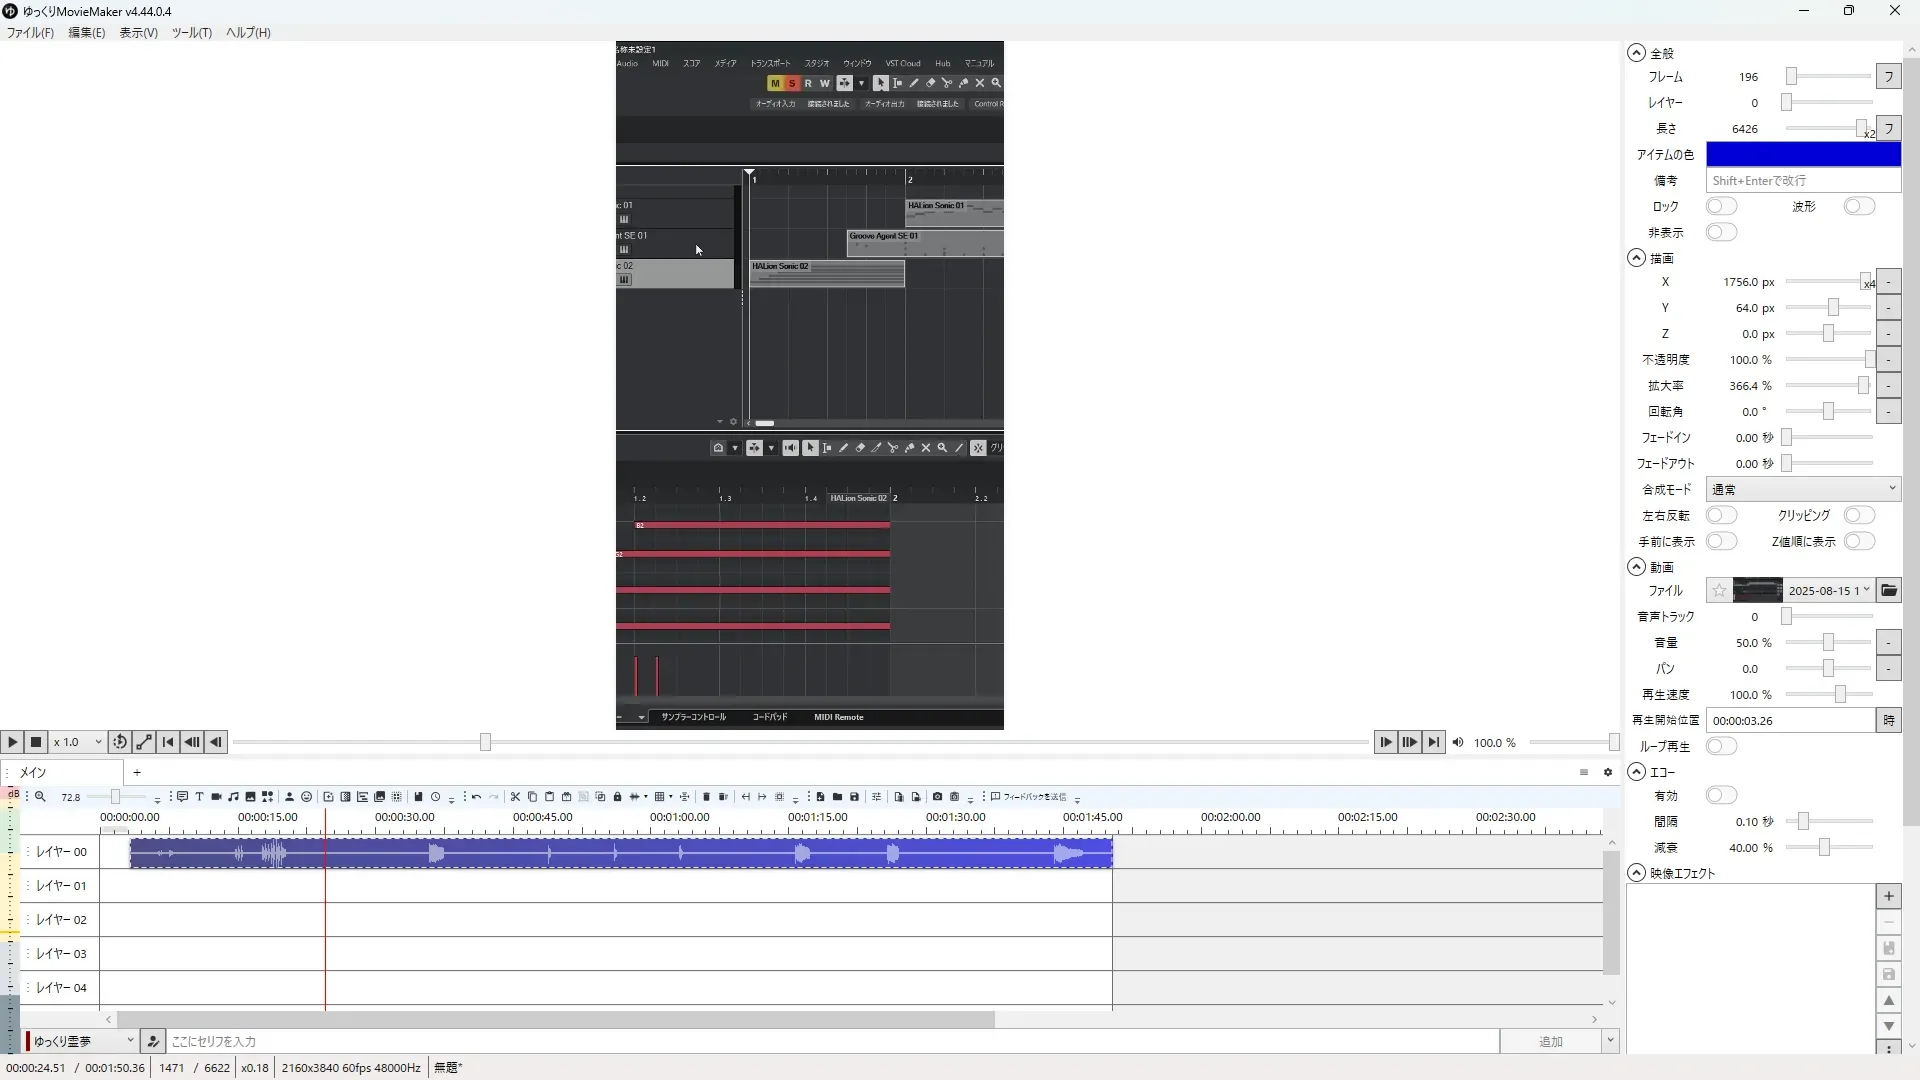Screen dimensions: 1920x1080
Task: Click the camera snapshot icon in toolbar
Action: point(937,797)
